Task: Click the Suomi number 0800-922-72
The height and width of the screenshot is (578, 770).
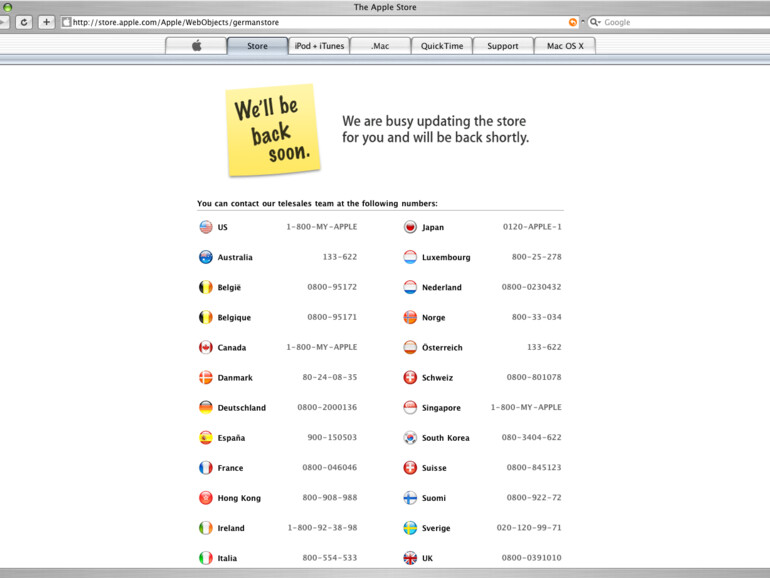Action: (534, 497)
